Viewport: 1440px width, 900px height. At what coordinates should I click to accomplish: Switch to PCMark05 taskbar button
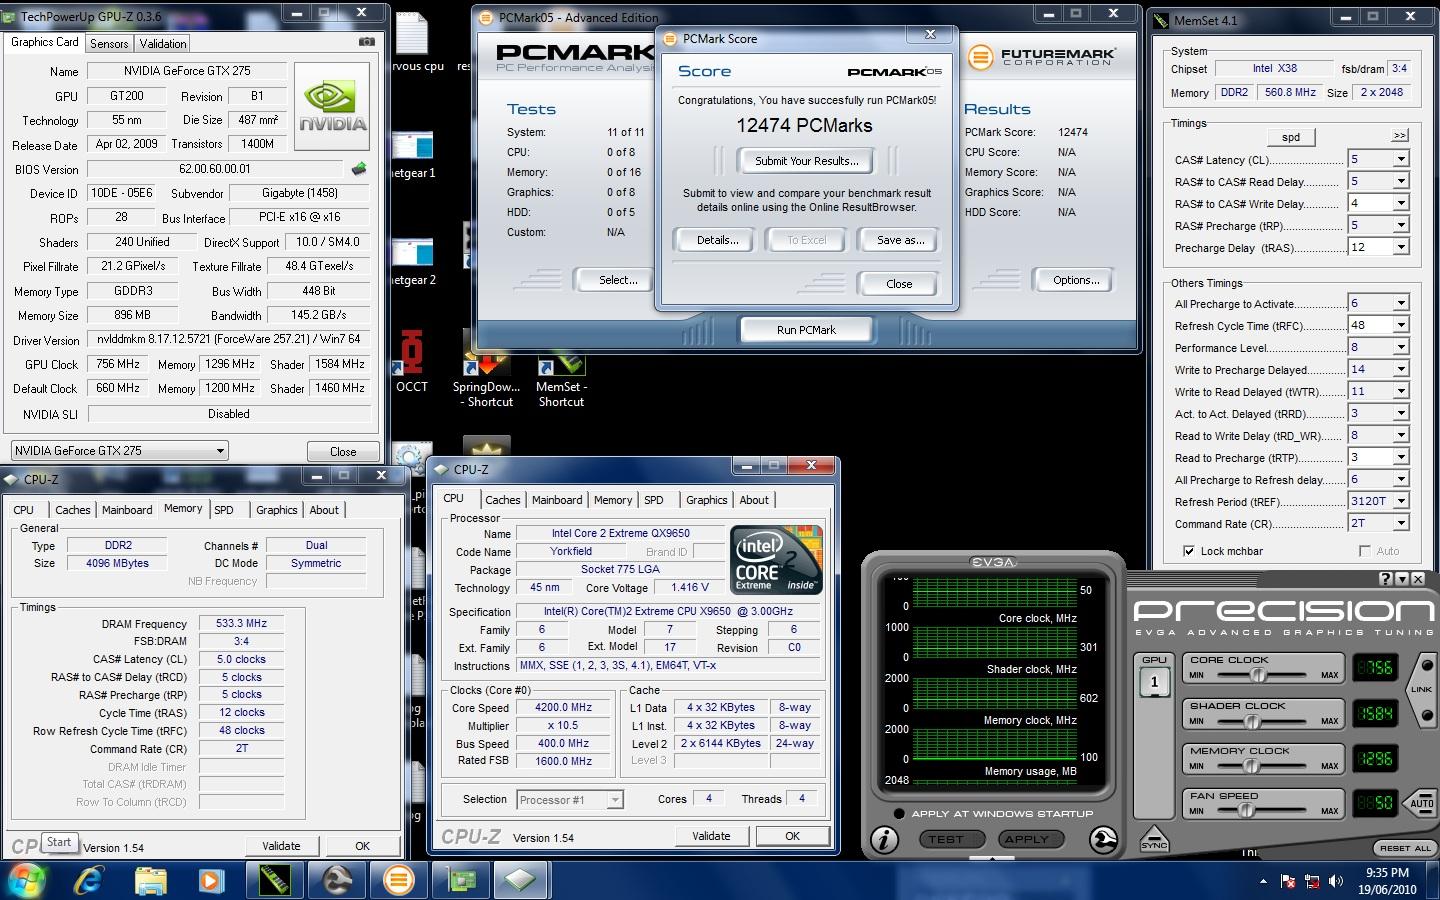point(398,880)
